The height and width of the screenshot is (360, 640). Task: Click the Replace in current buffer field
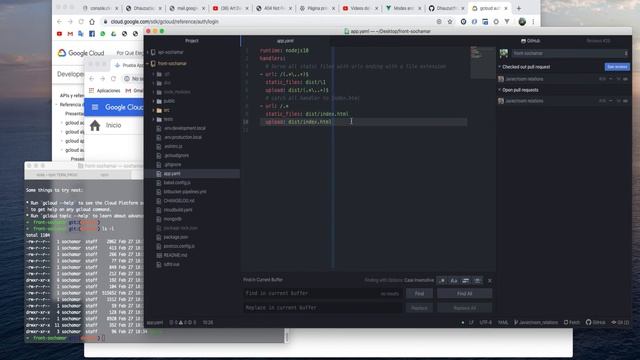point(322,308)
